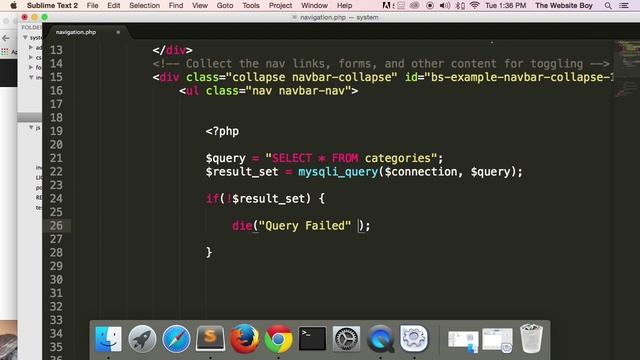Image resolution: width=640 pixels, height=360 pixels.
Task: Open the Apple menu
Action: point(13,5)
